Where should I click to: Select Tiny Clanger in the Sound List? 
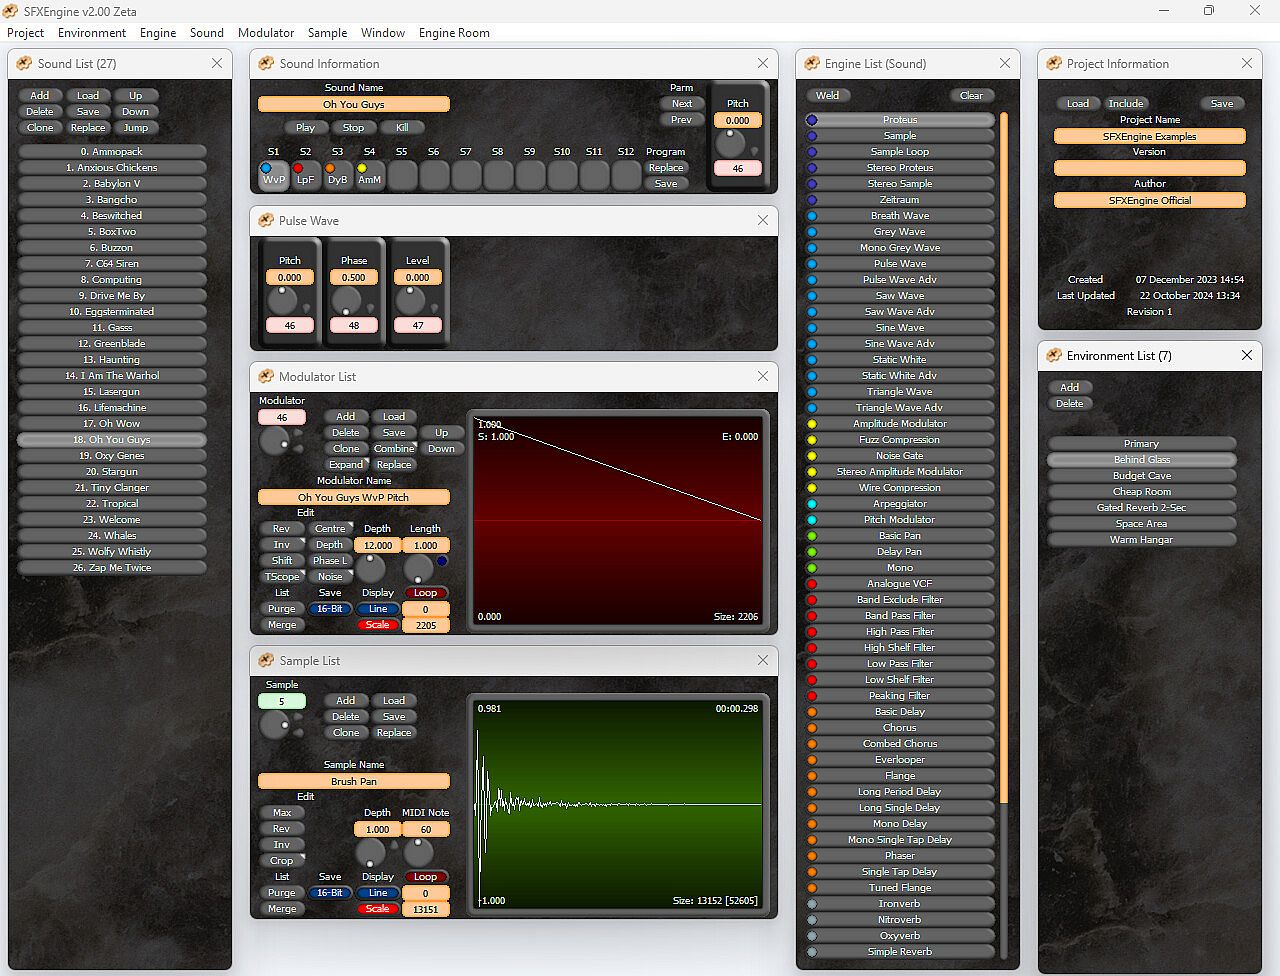[x=112, y=488]
